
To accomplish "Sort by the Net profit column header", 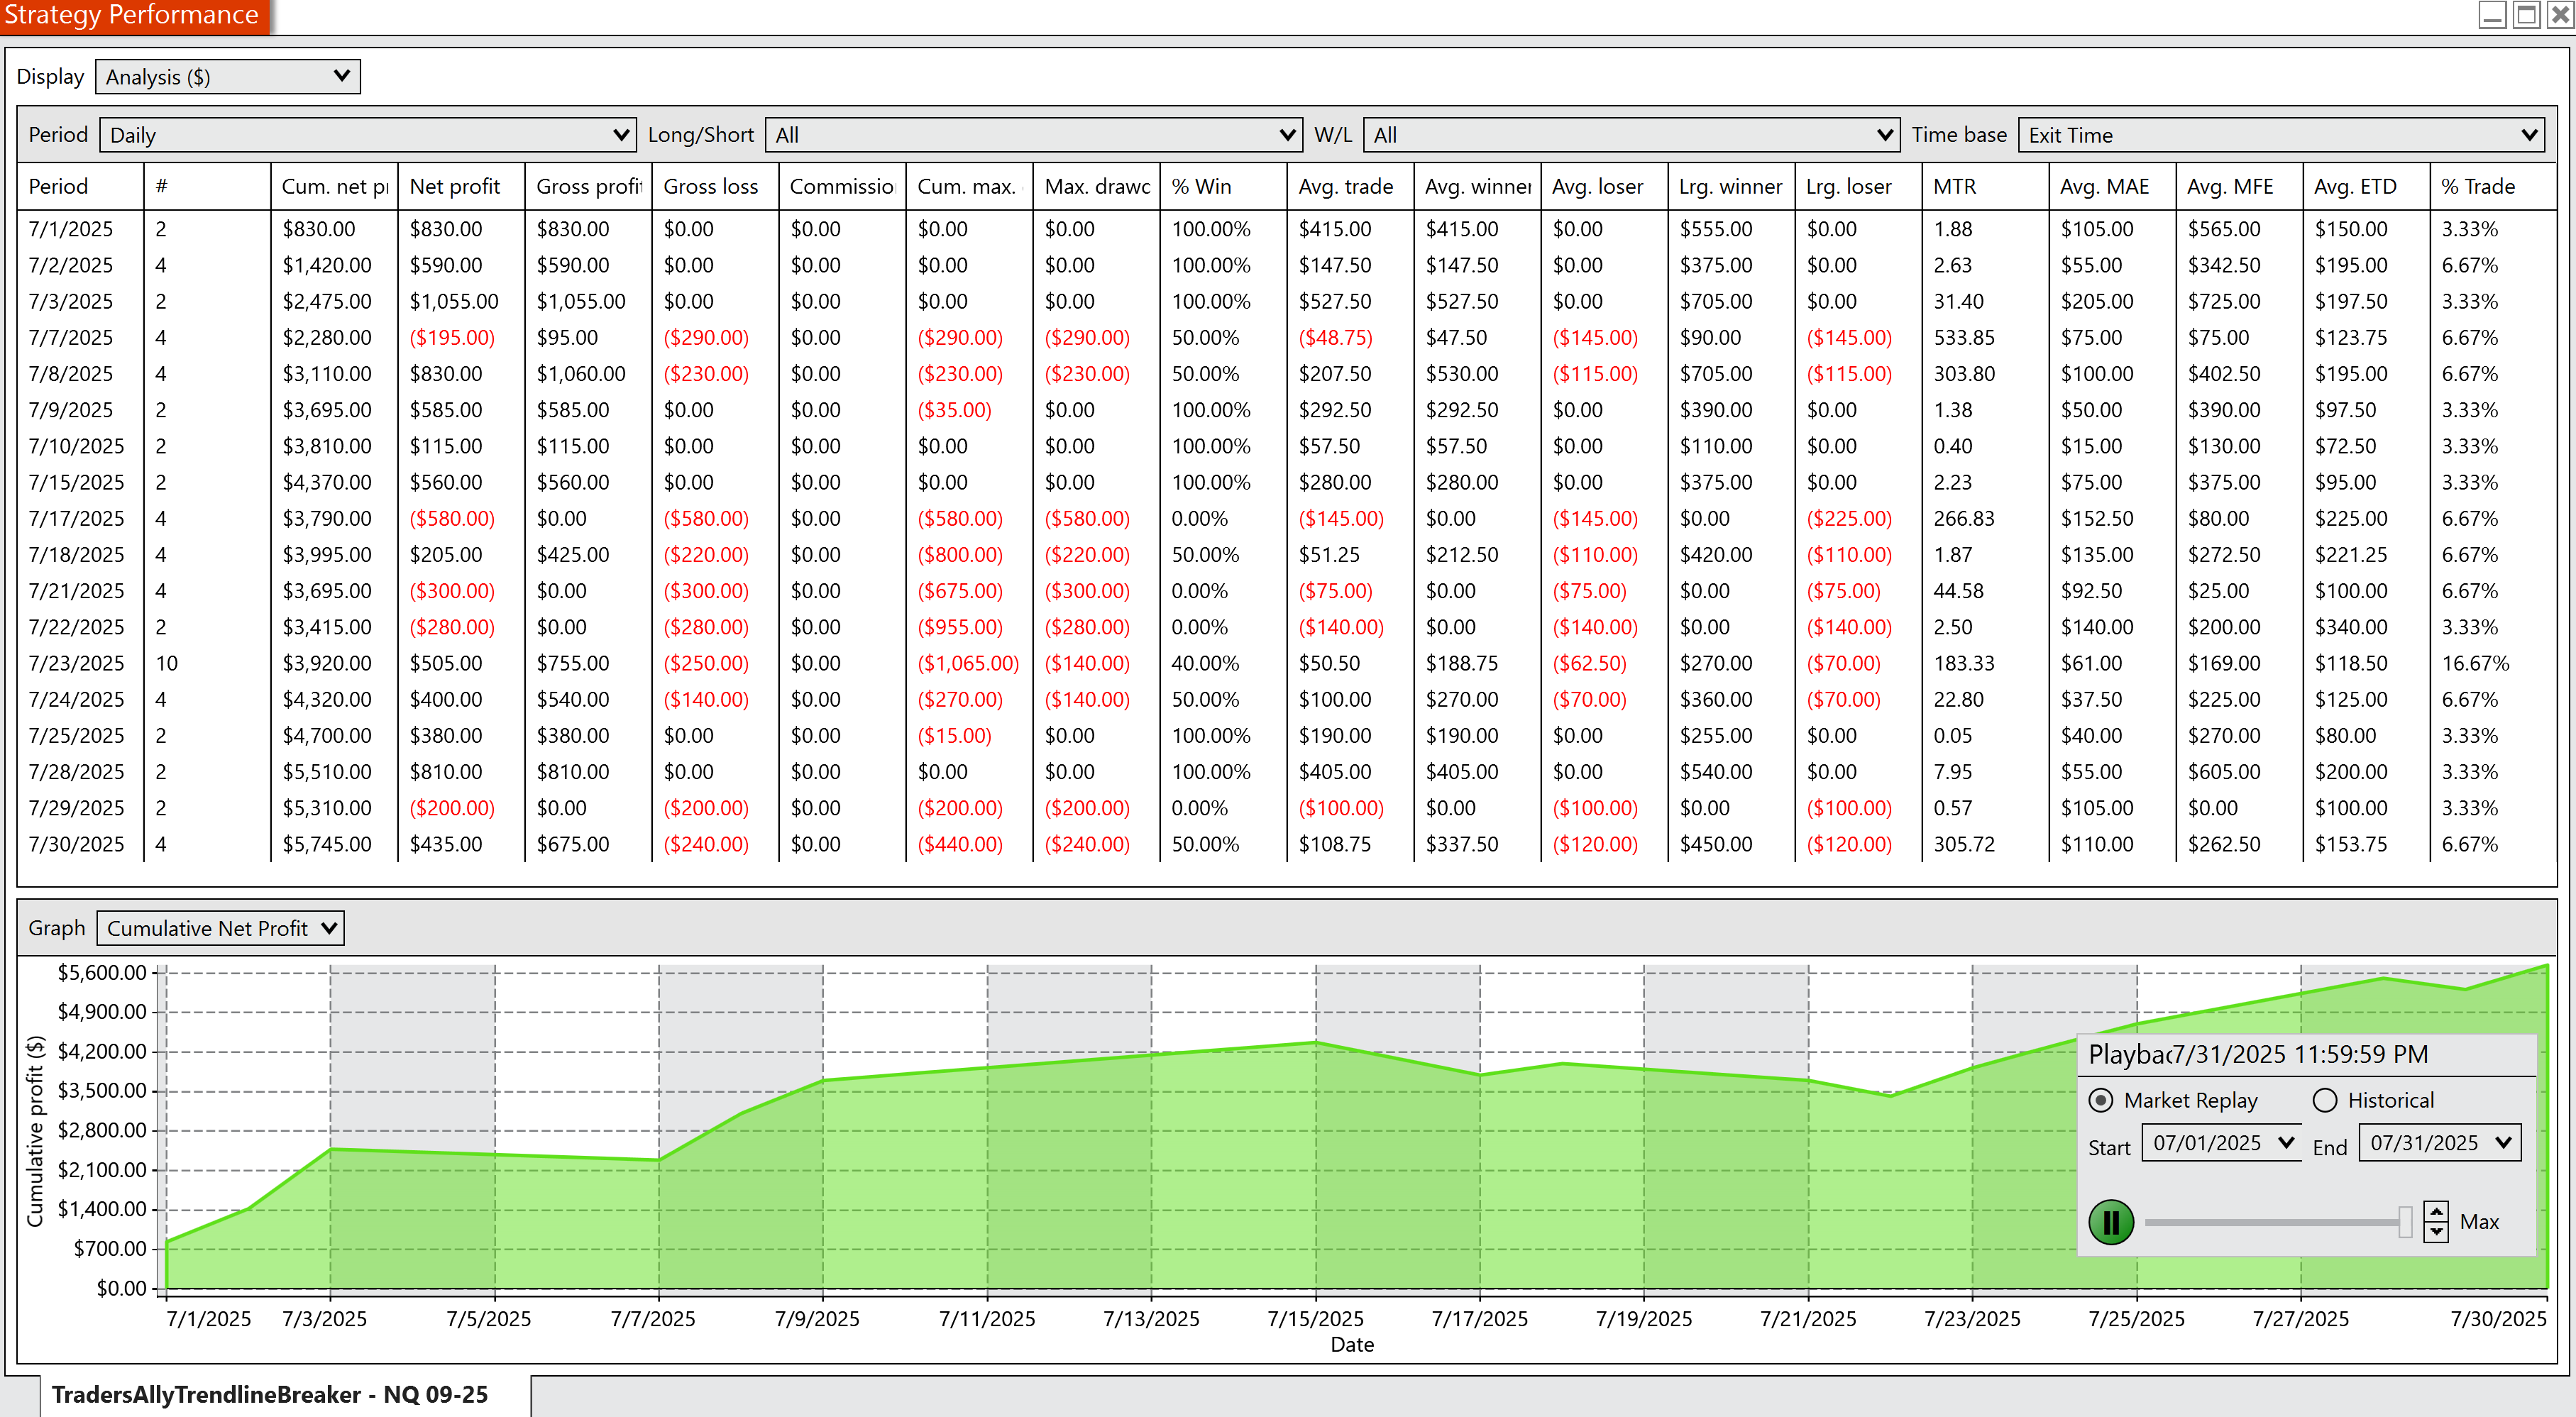I will coord(455,186).
